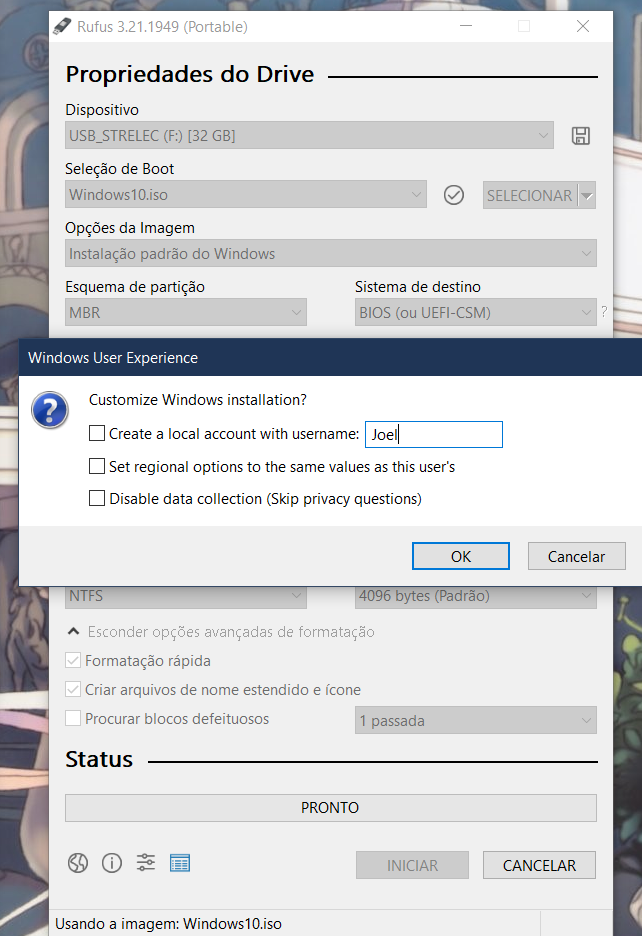Enable Create a local account checkbox
The image size is (642, 936).
(97, 433)
